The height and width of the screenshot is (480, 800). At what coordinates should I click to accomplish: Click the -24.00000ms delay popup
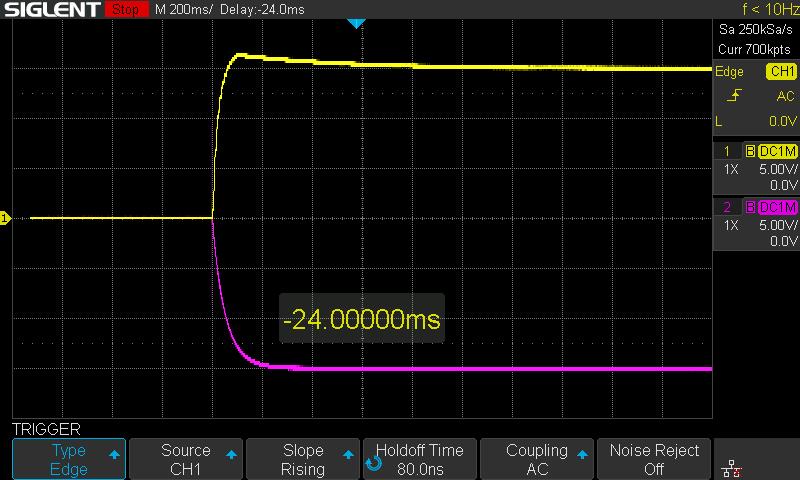362,319
